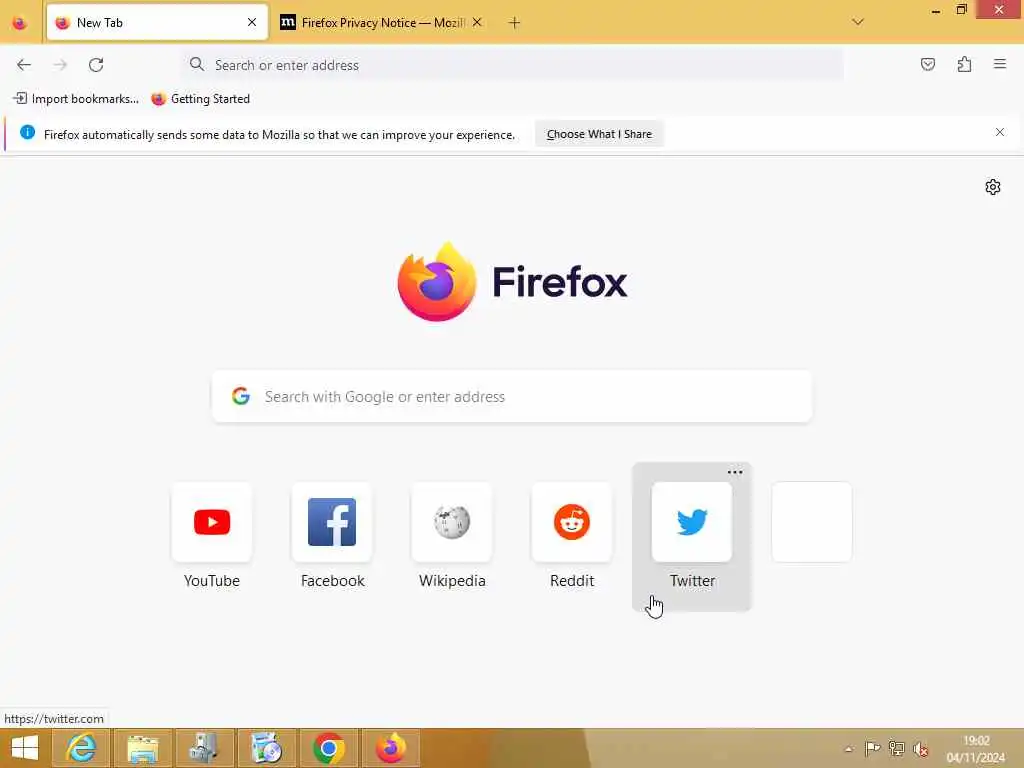Viewport: 1024px width, 768px height.
Task: Open the Windows Start button
Action: 24,748
